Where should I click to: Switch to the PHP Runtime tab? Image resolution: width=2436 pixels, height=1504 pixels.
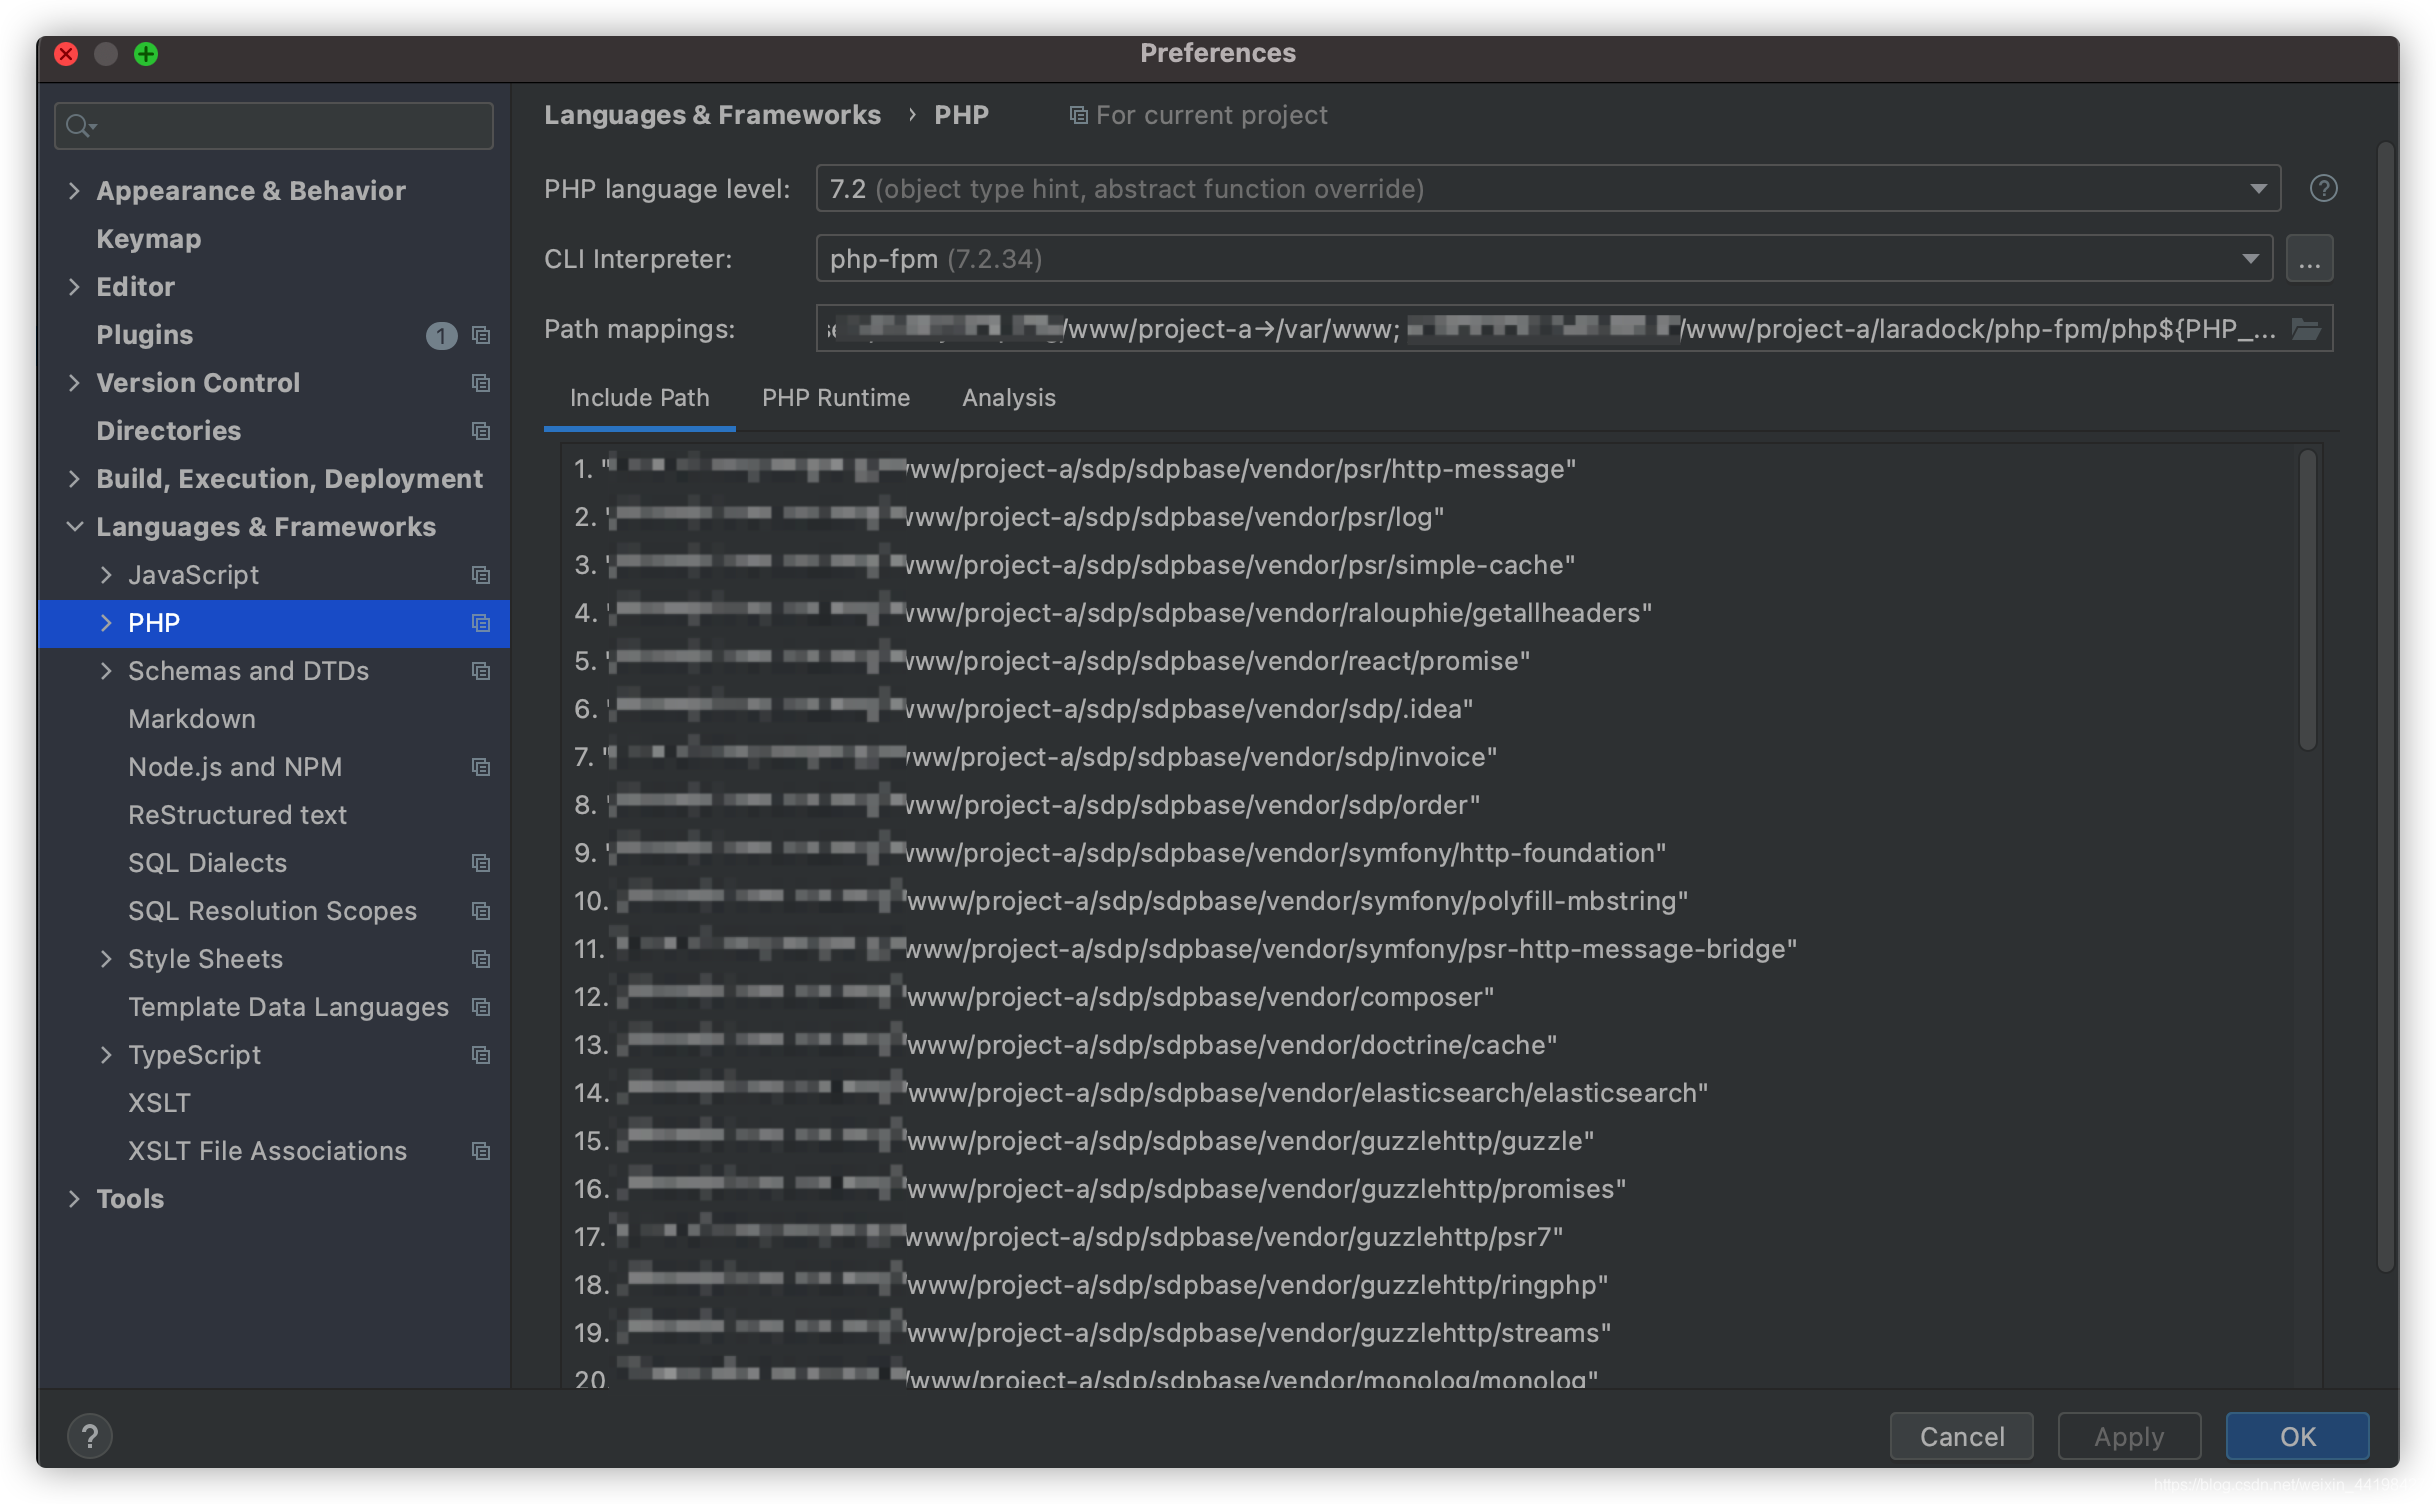[x=835, y=398]
